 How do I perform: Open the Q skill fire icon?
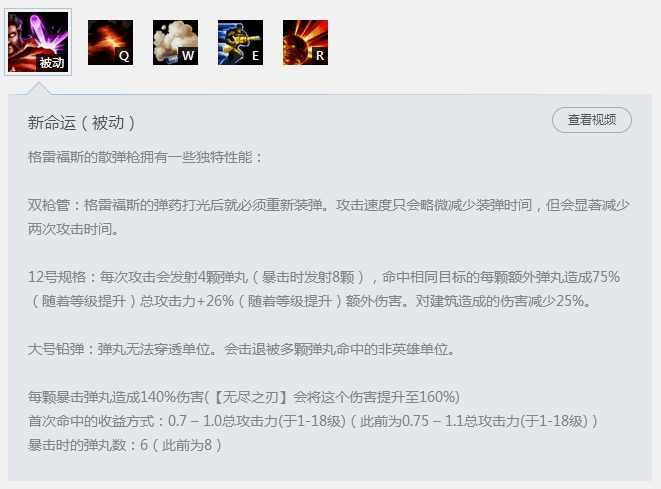tap(110, 43)
